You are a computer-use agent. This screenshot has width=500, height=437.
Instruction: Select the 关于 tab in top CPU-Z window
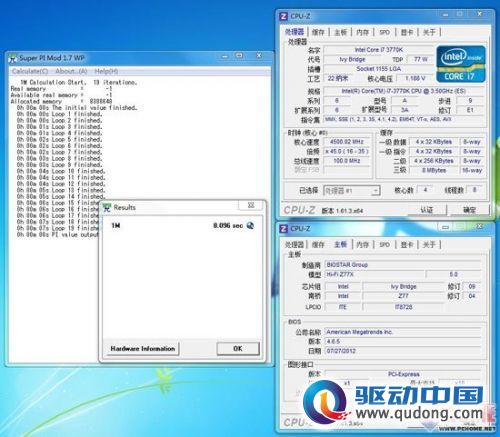[x=429, y=32]
